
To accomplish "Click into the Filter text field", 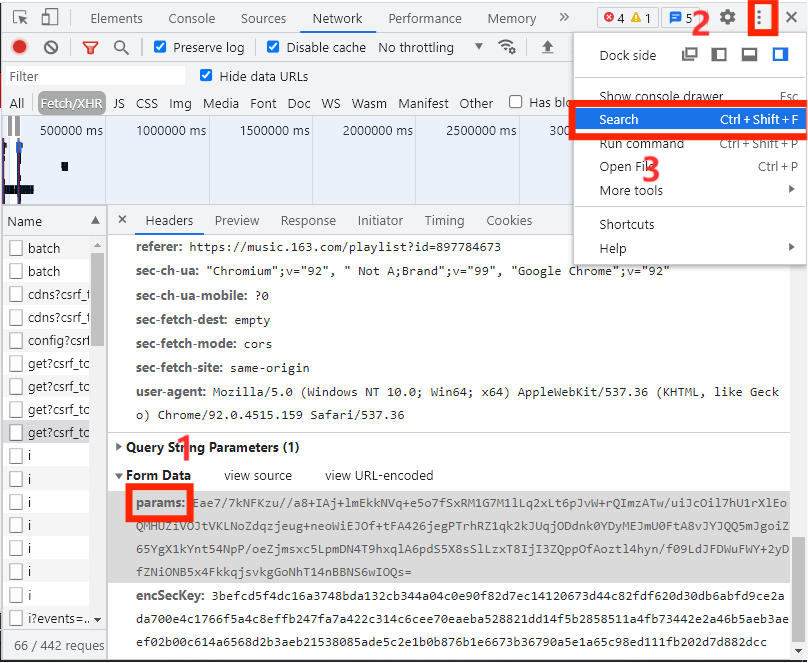I will 95,76.
